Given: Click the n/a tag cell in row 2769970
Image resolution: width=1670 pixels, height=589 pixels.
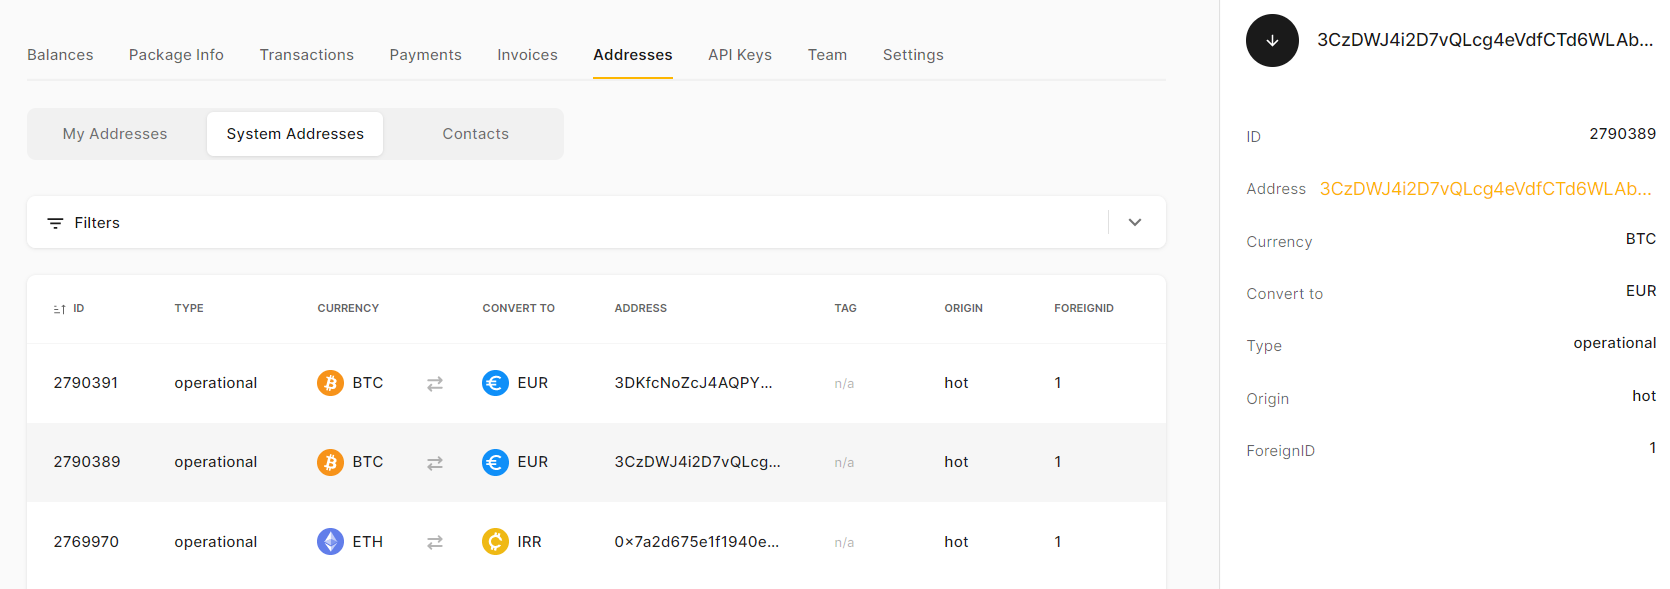Looking at the screenshot, I should (x=844, y=543).
